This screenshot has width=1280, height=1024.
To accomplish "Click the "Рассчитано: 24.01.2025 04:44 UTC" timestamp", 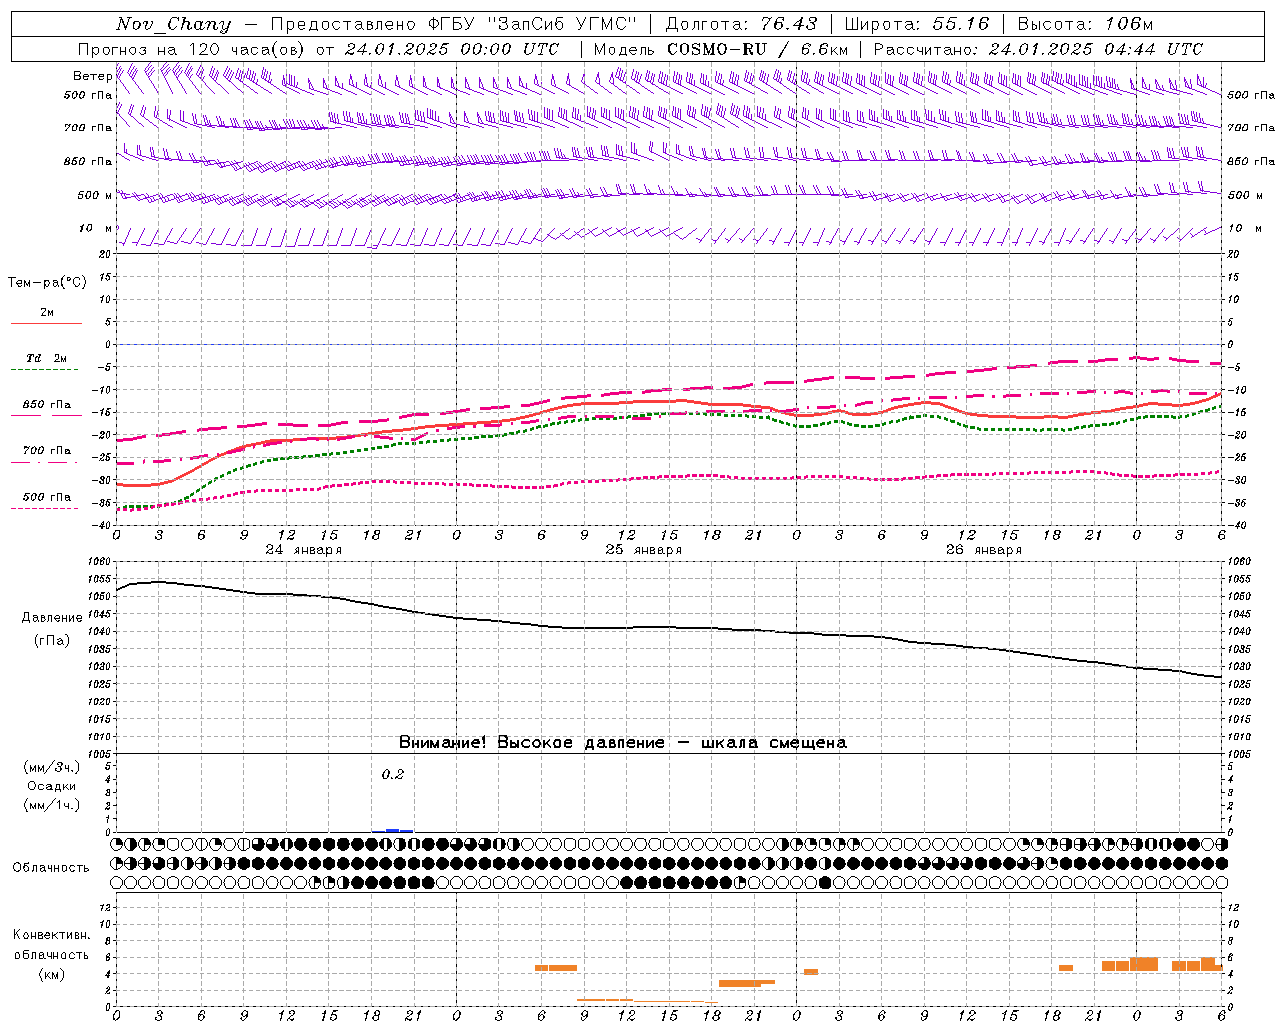I will [x=1038, y=49].
